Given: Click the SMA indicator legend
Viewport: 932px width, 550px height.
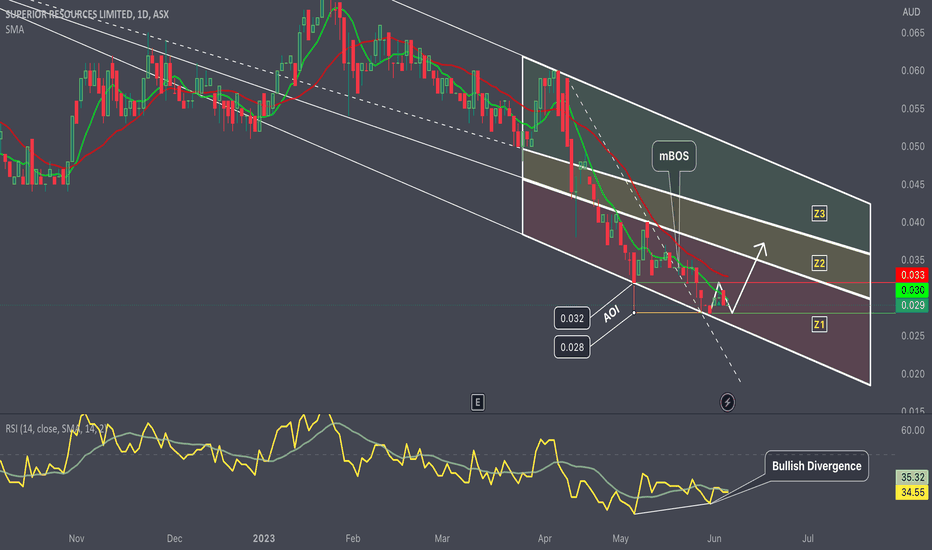Looking at the screenshot, I should click(15, 29).
